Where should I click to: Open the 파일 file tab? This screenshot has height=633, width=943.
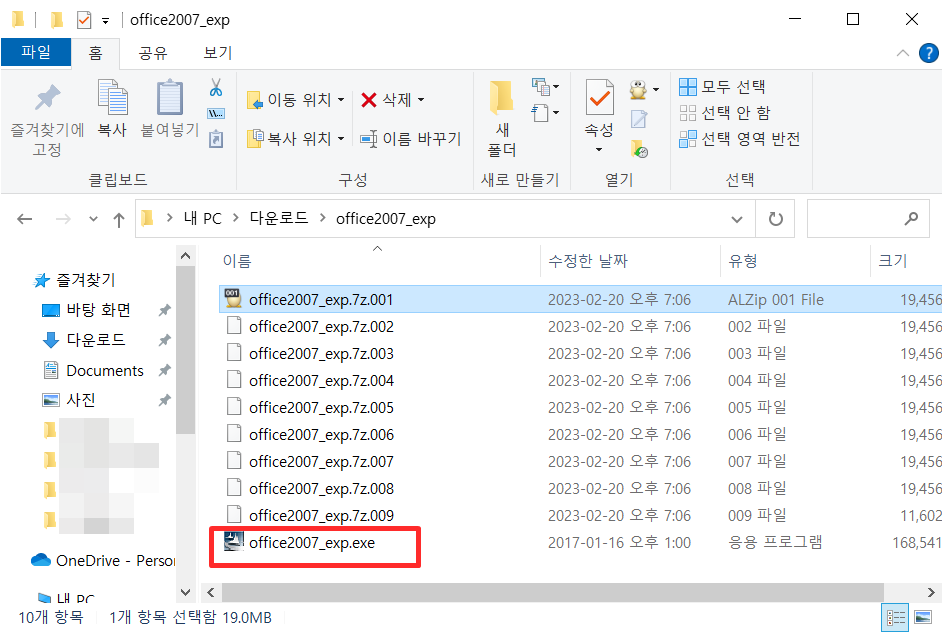coord(36,52)
